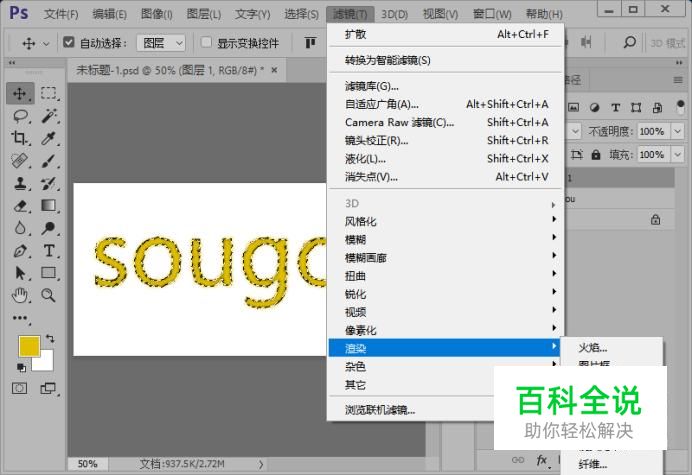Viewport: 692px width, 475px height.
Task: Click the link layers icon
Action: pos(518,460)
